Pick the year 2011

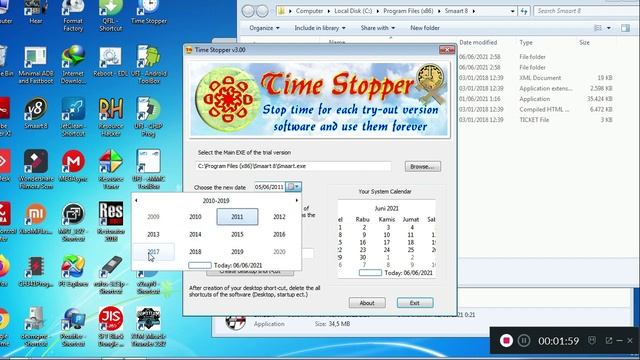(237, 217)
